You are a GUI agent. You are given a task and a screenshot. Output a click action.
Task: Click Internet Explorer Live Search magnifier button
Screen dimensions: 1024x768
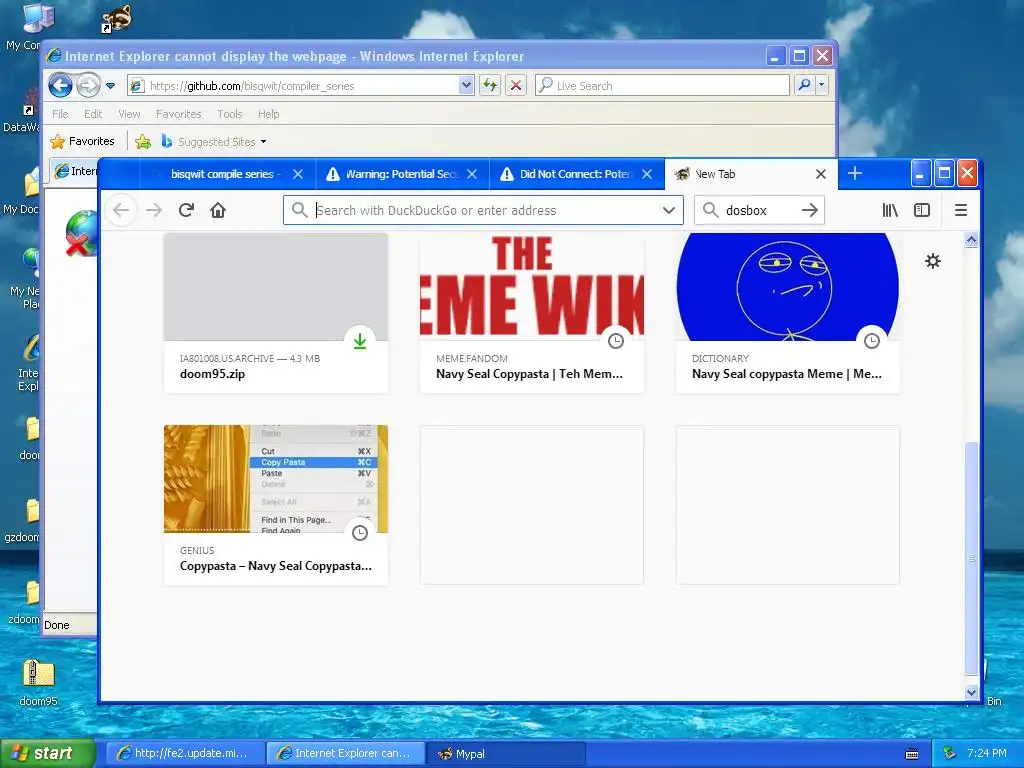[805, 85]
